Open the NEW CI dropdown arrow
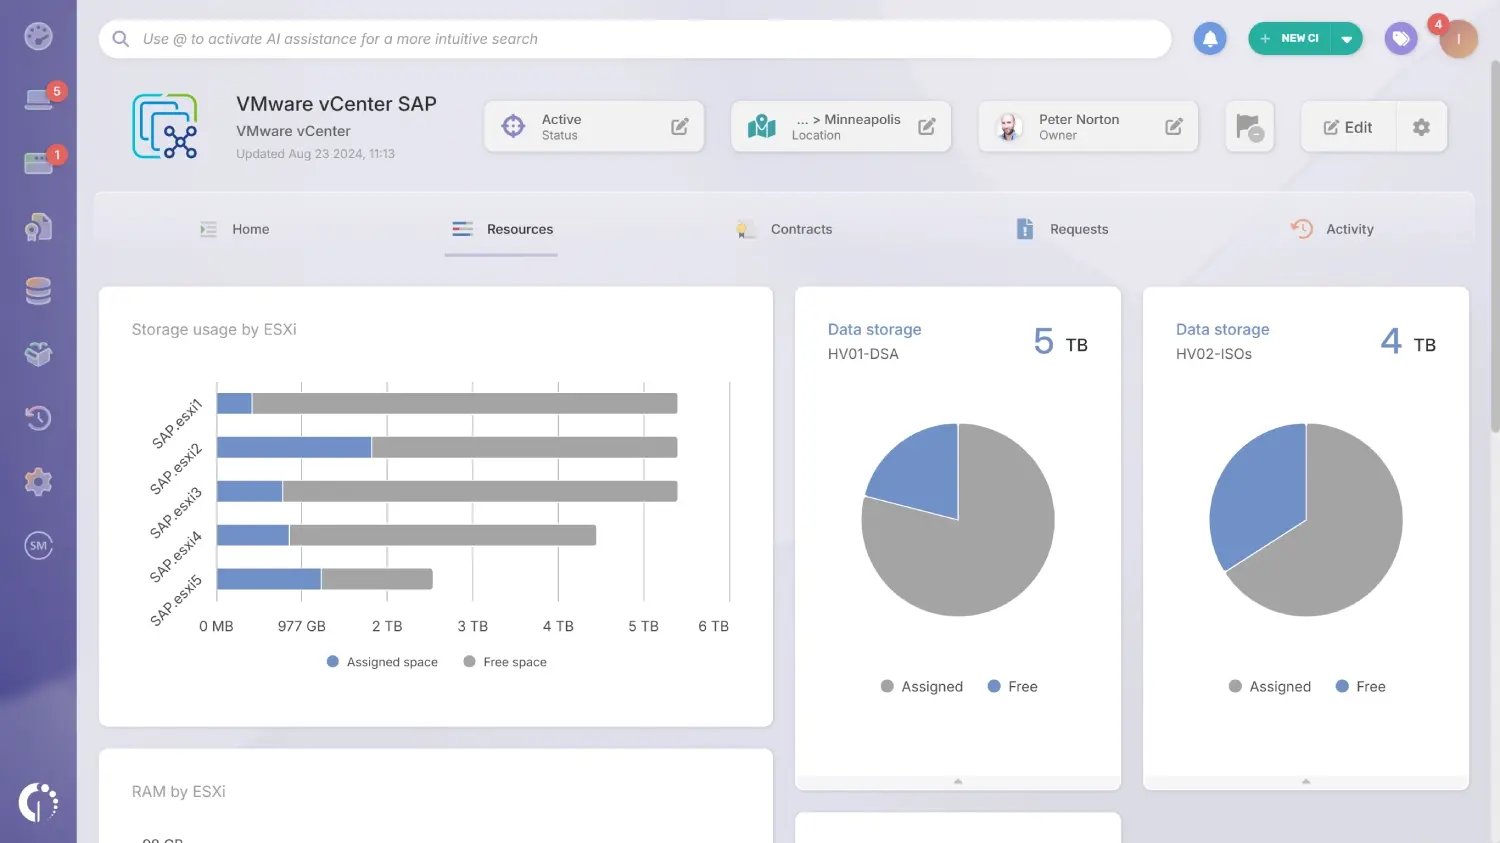 [1347, 38]
